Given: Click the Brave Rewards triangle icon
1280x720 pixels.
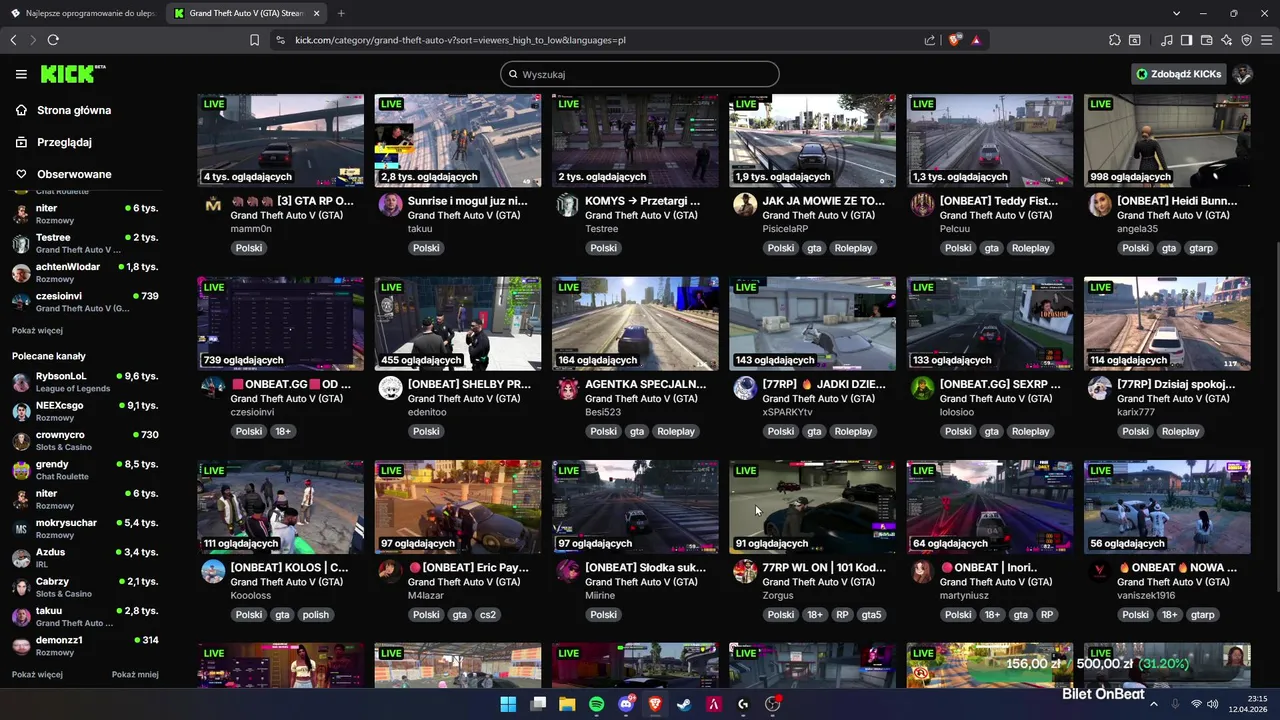Looking at the screenshot, I should (975, 40).
